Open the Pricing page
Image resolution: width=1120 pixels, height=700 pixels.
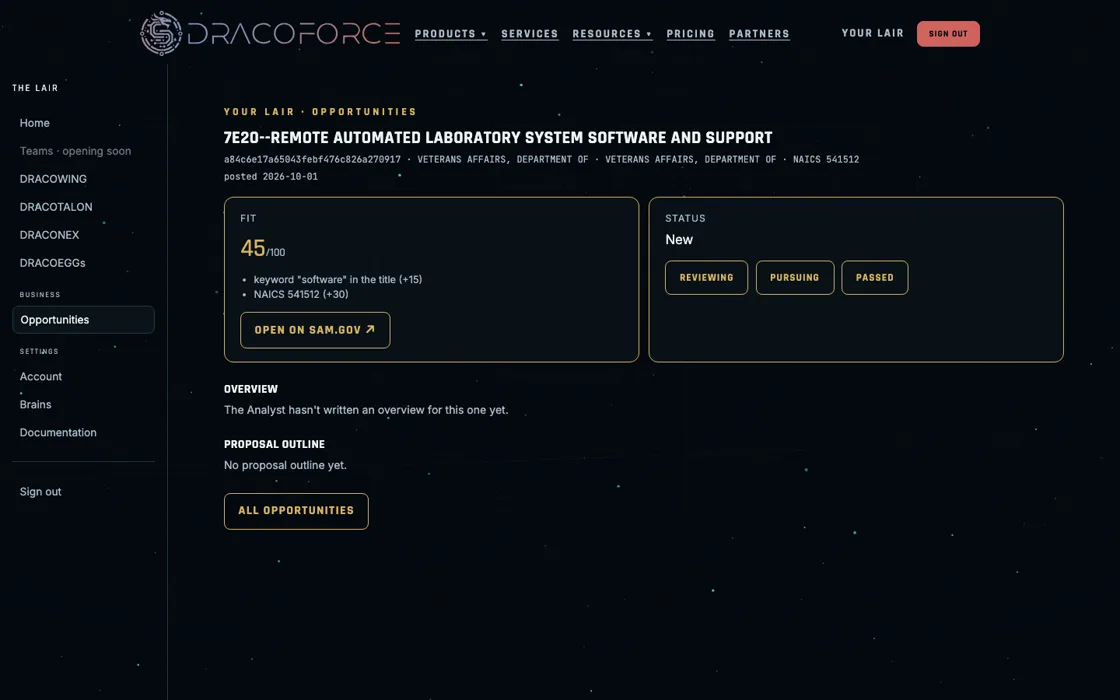690,34
